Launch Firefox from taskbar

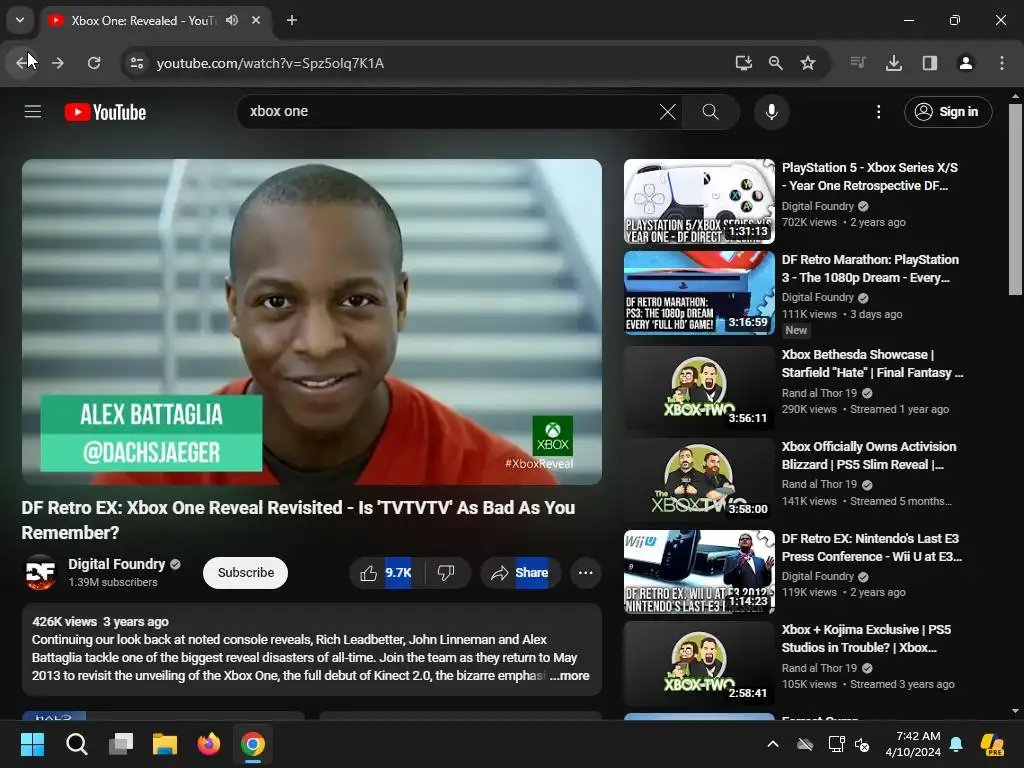[x=209, y=744]
